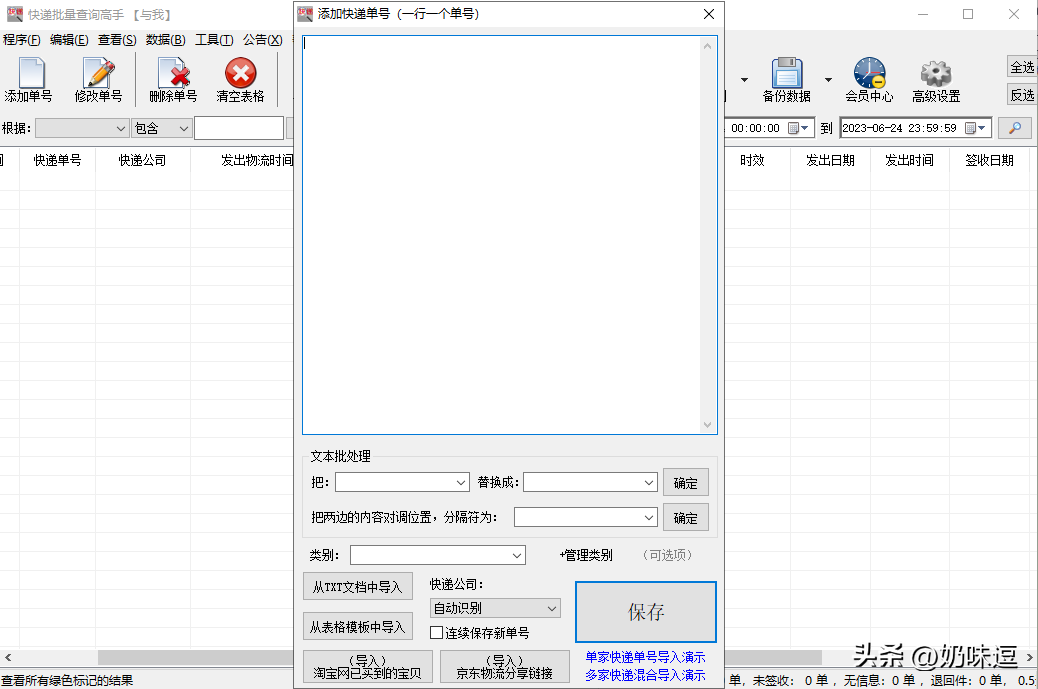Open 高级设置 advanced settings gear

click(936, 79)
